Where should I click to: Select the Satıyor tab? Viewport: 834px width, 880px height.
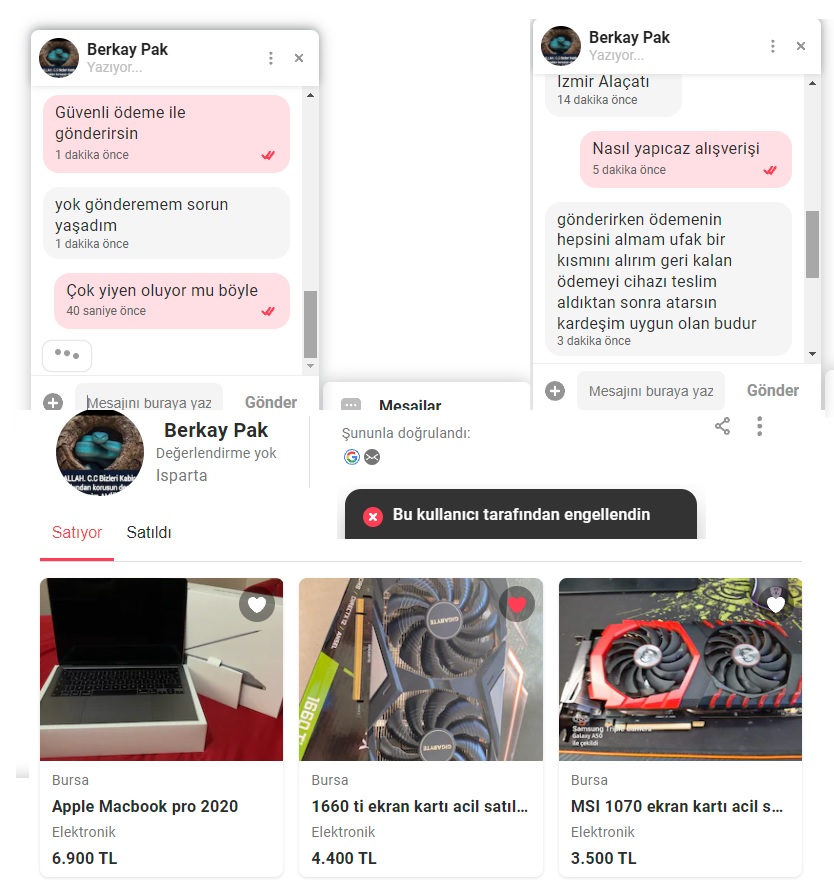[77, 532]
